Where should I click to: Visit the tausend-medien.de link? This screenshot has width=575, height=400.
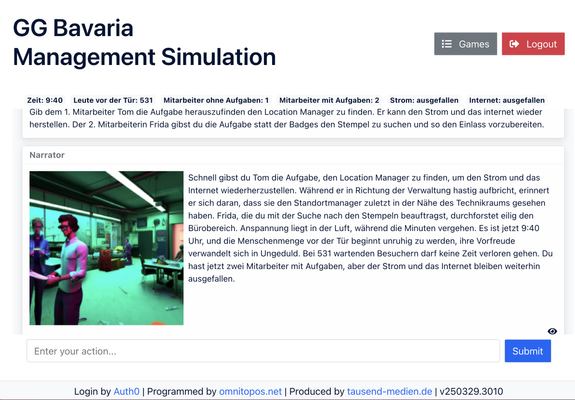point(389,392)
